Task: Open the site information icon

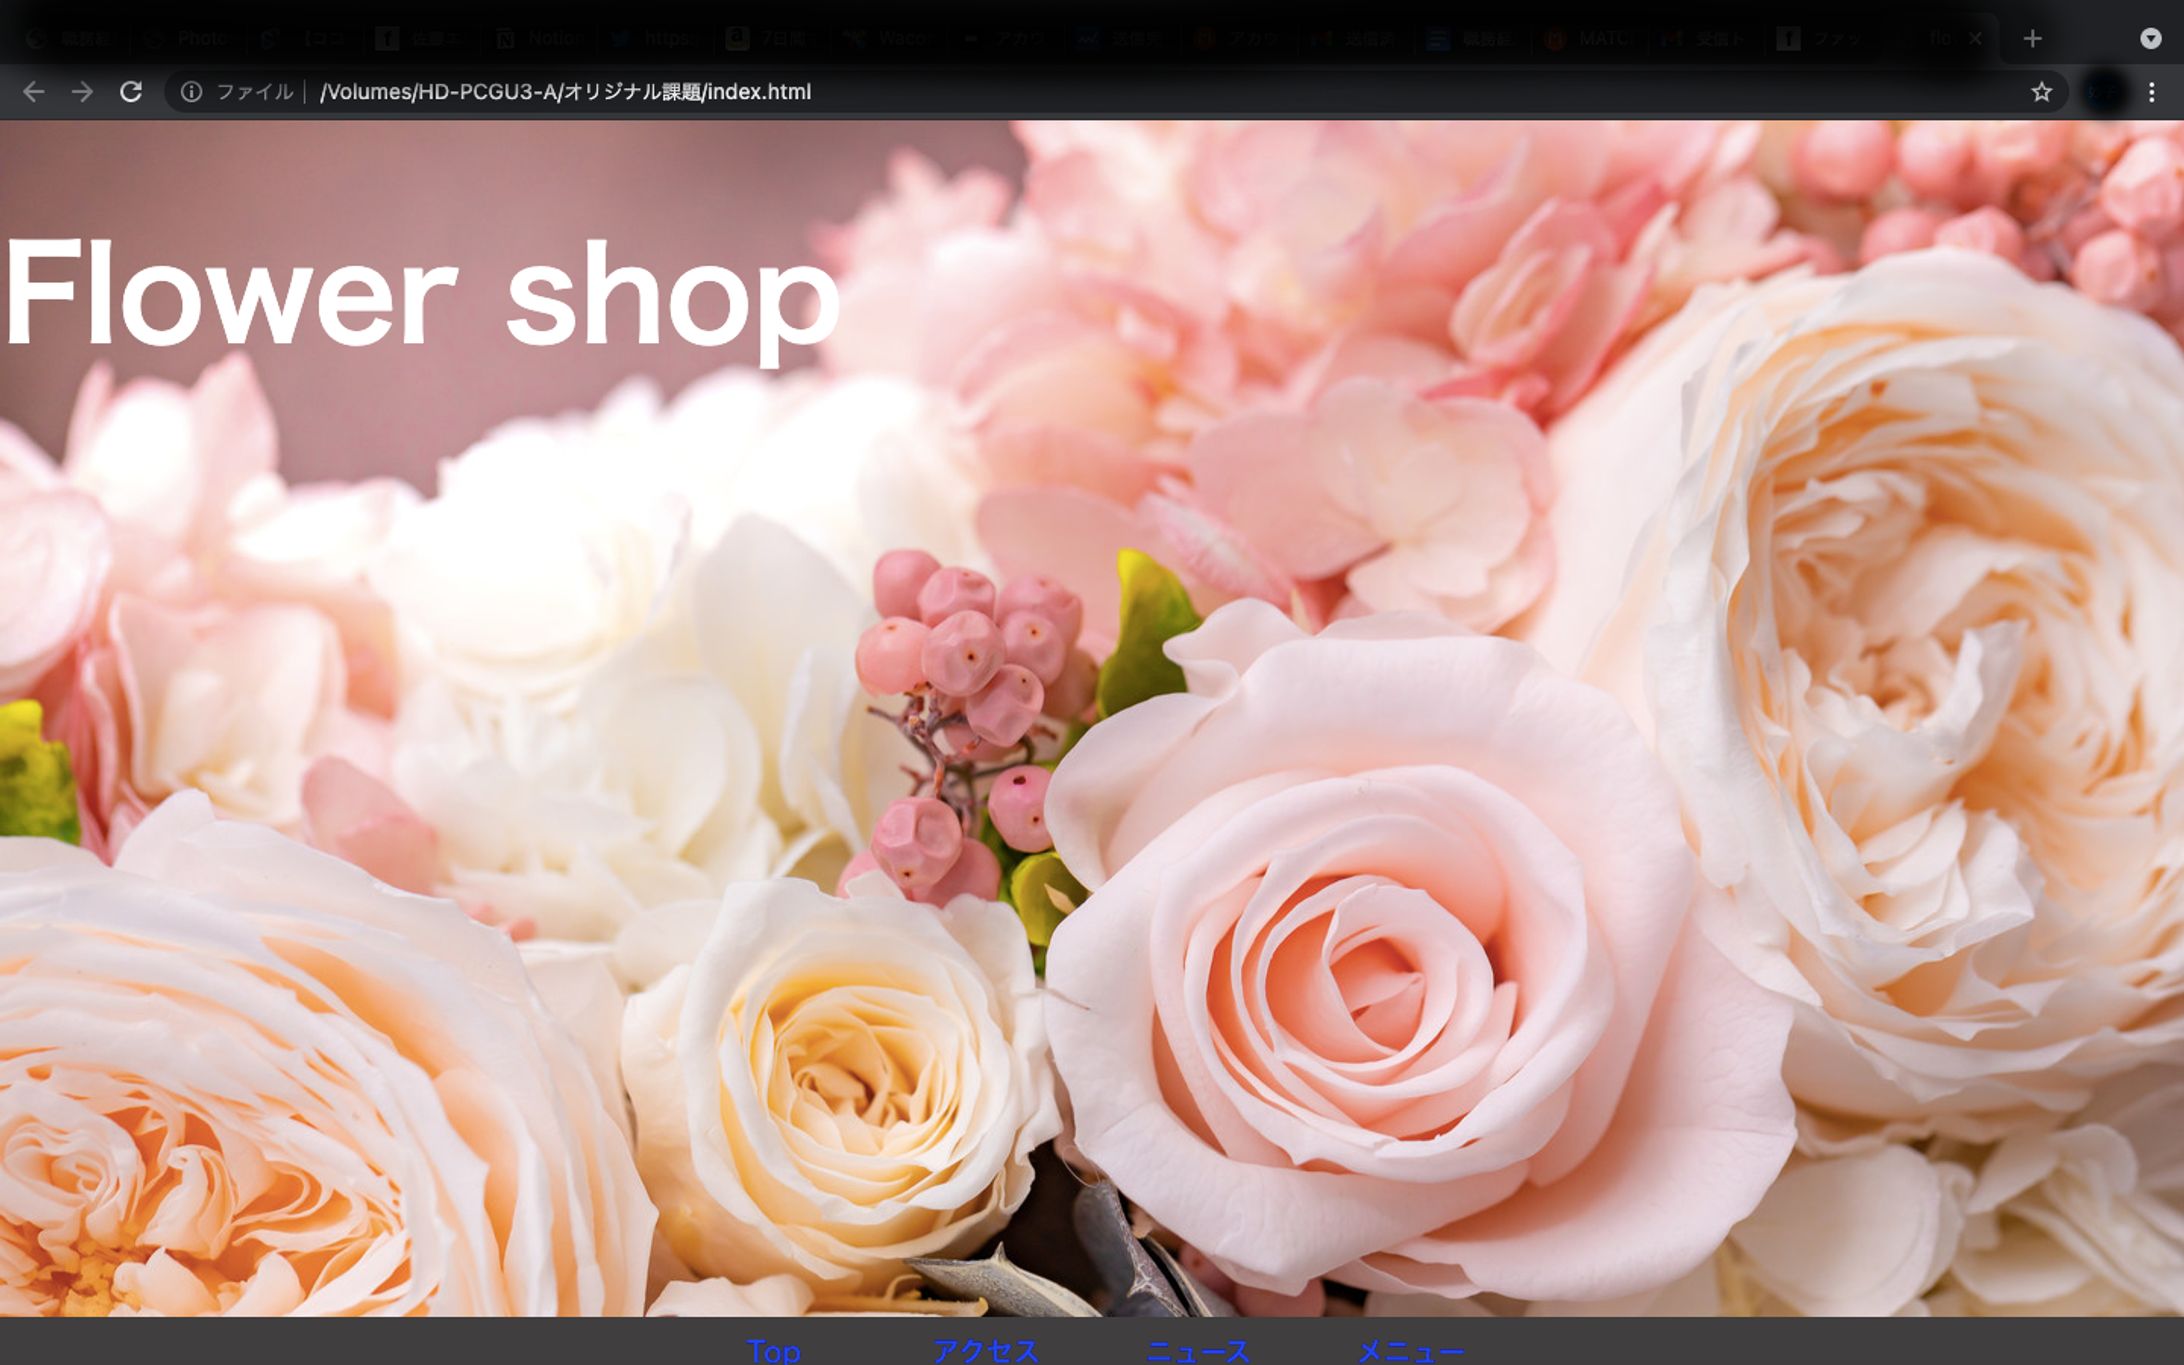Action: [191, 92]
